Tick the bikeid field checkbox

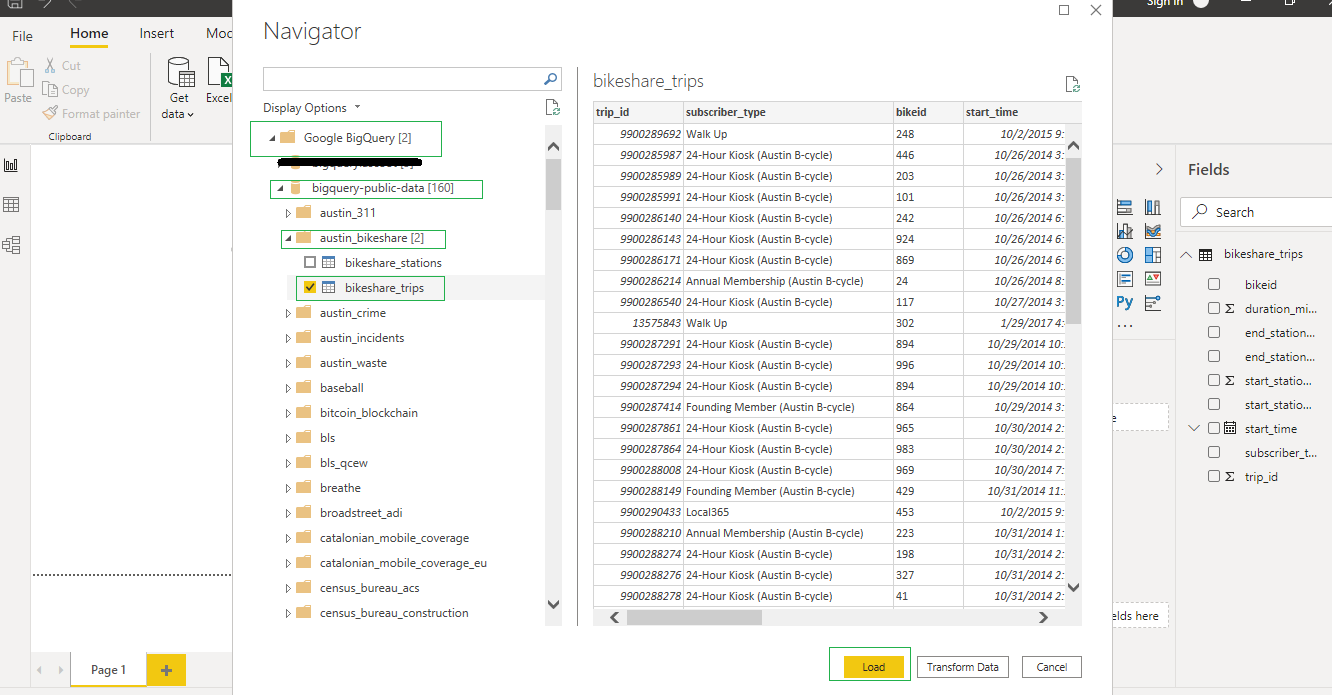click(1214, 285)
